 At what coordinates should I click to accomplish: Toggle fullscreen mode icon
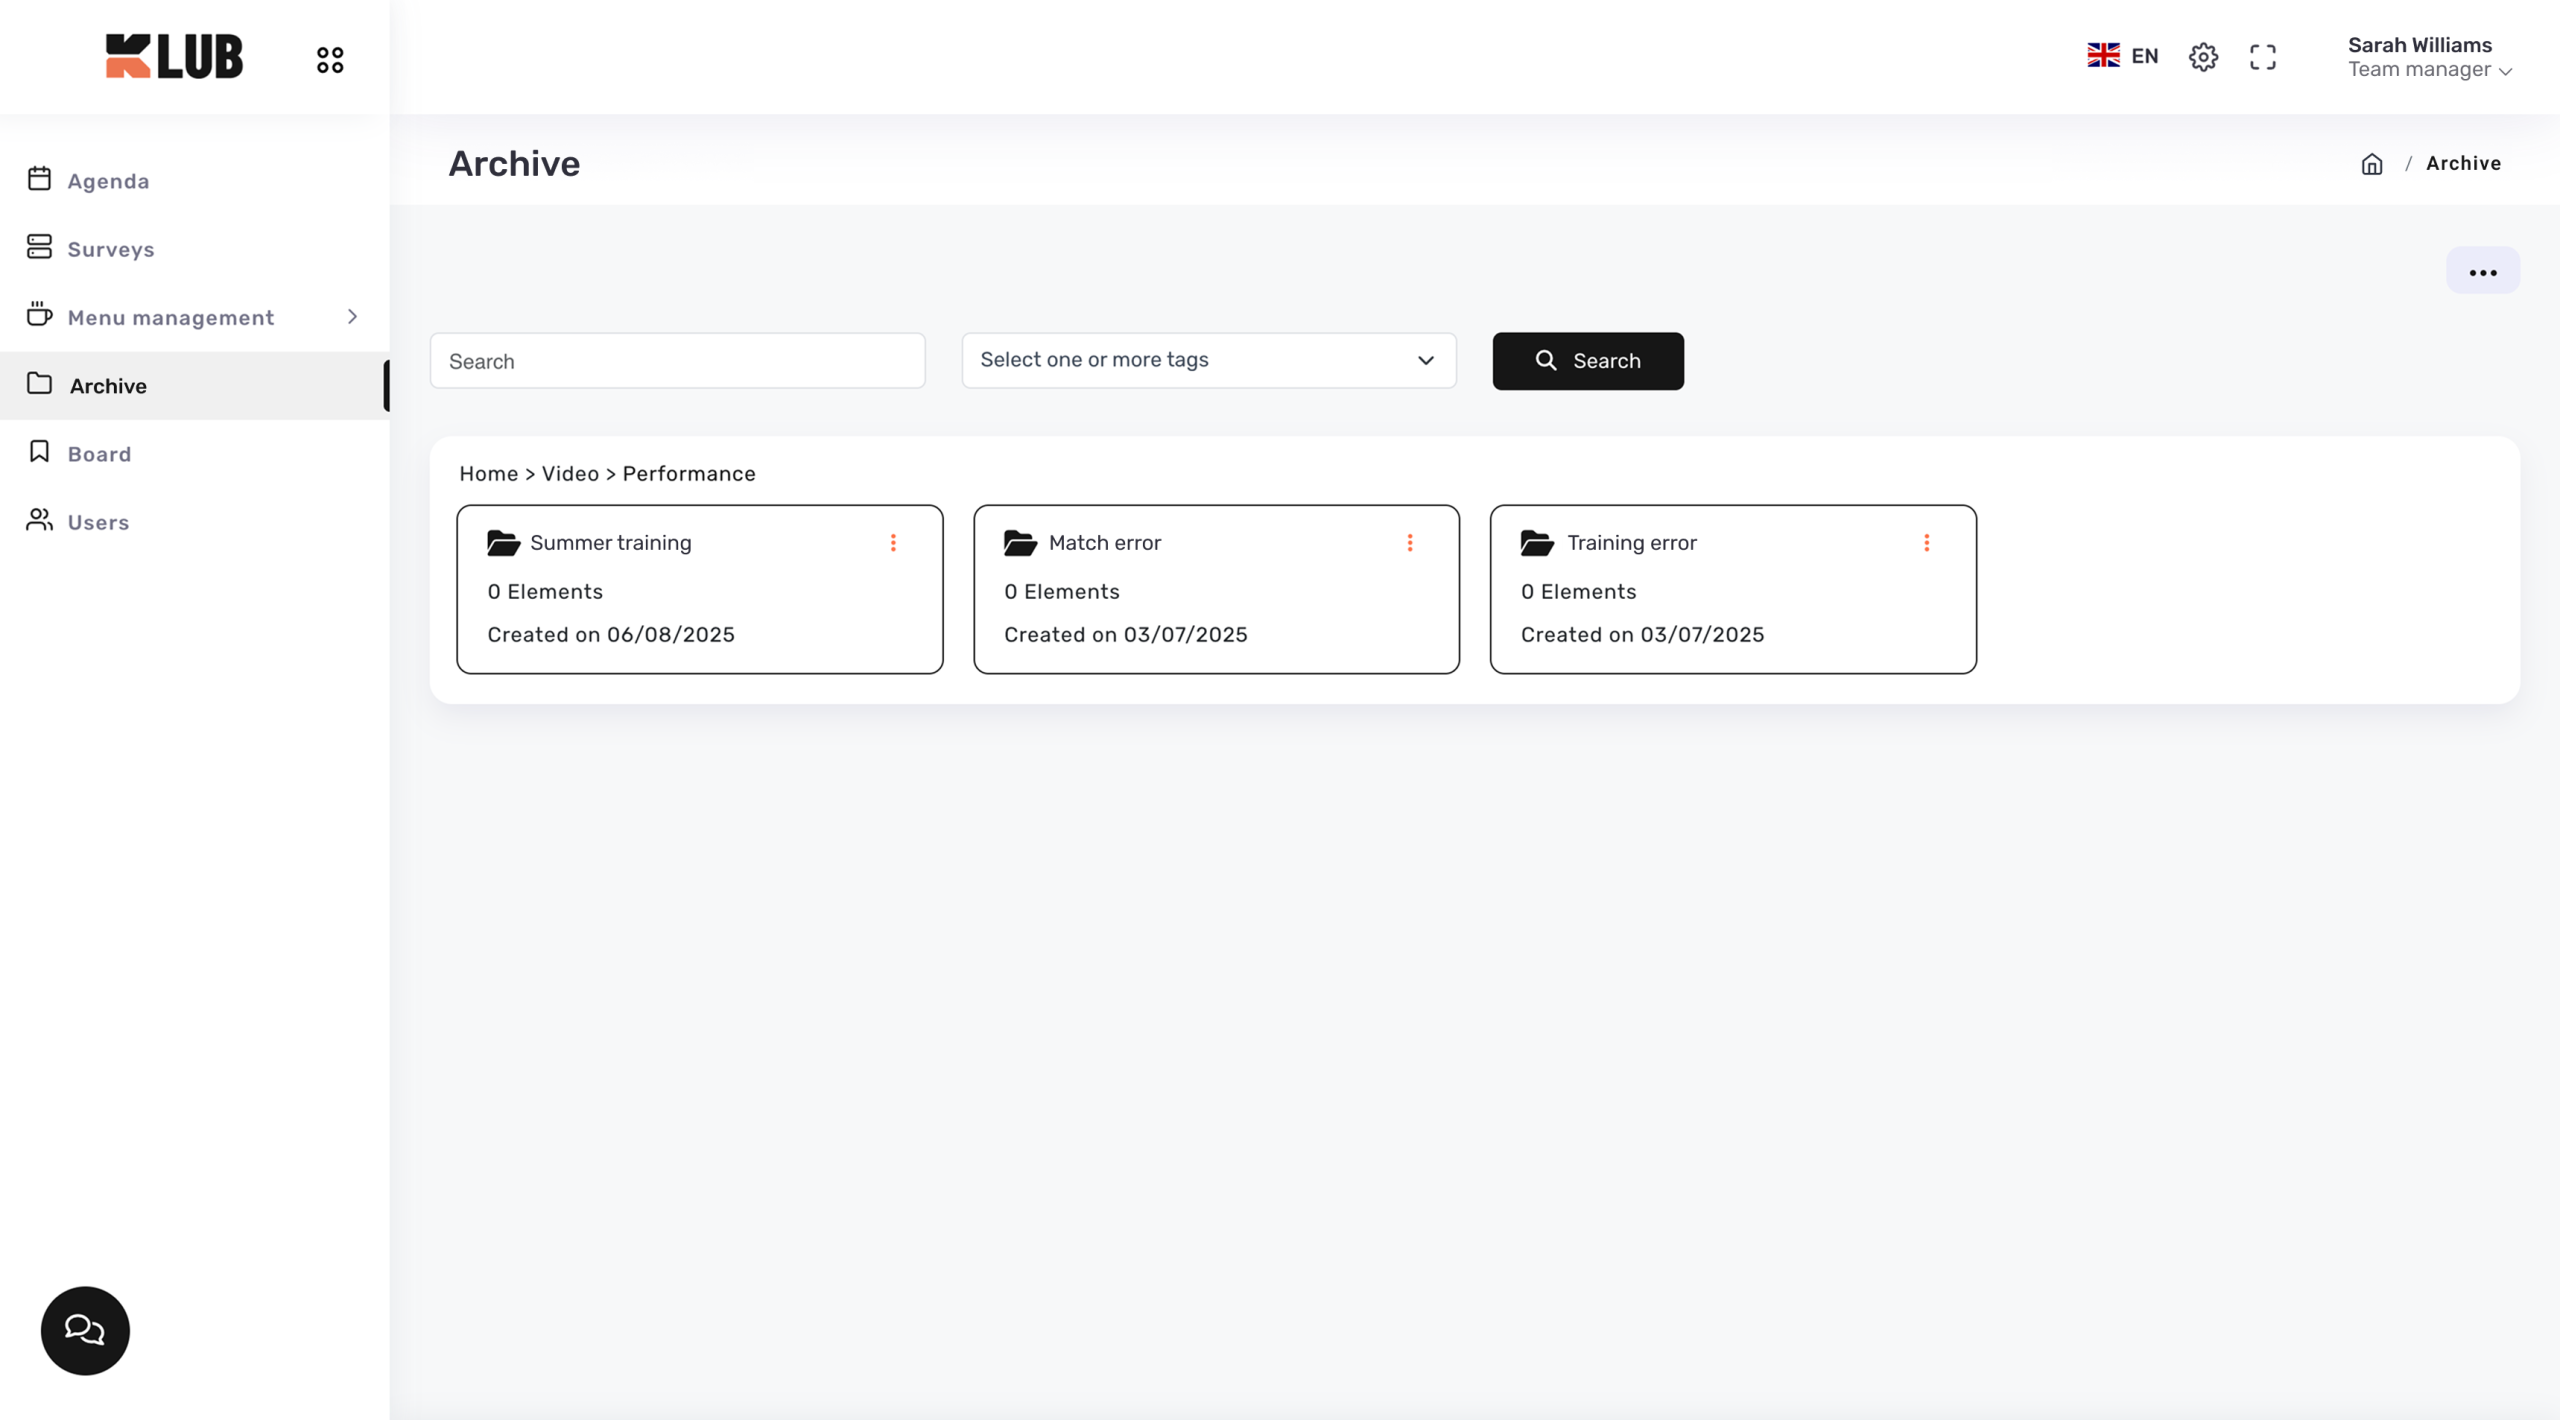click(x=2263, y=57)
